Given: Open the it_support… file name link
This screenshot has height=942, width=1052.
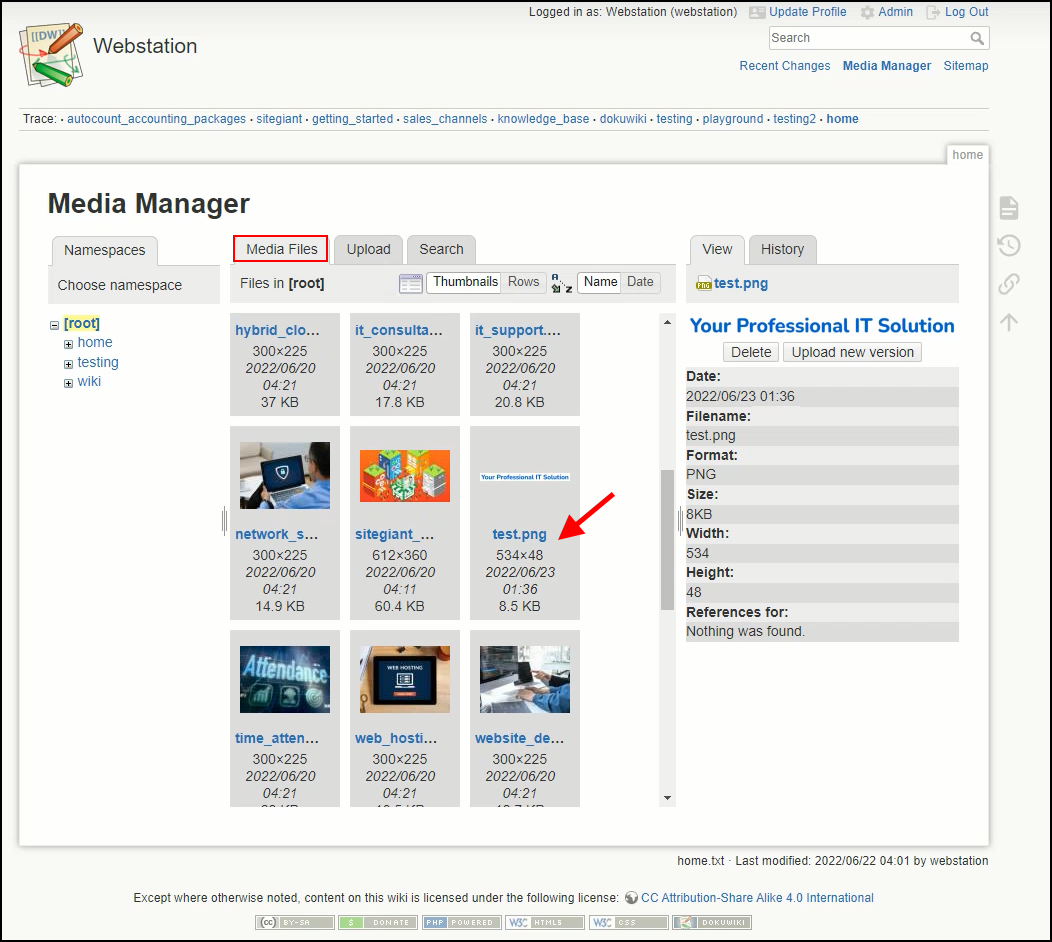Looking at the screenshot, I should click(517, 330).
